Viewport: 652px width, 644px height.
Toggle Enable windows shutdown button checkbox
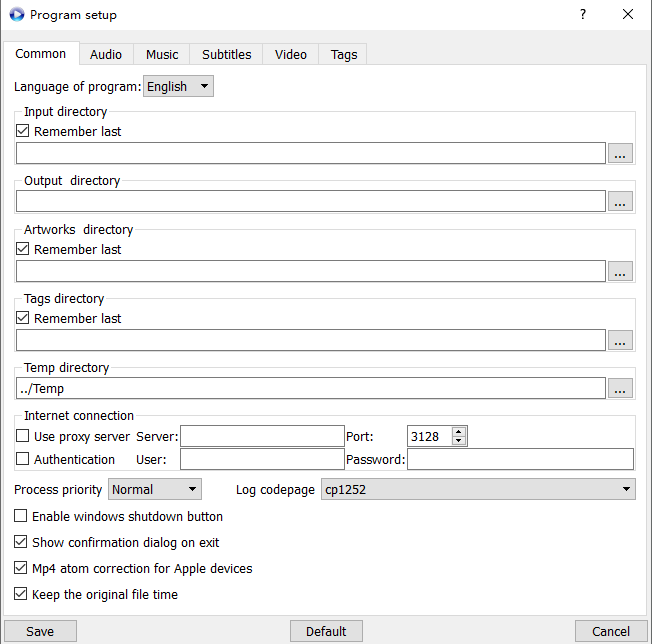[21, 517]
